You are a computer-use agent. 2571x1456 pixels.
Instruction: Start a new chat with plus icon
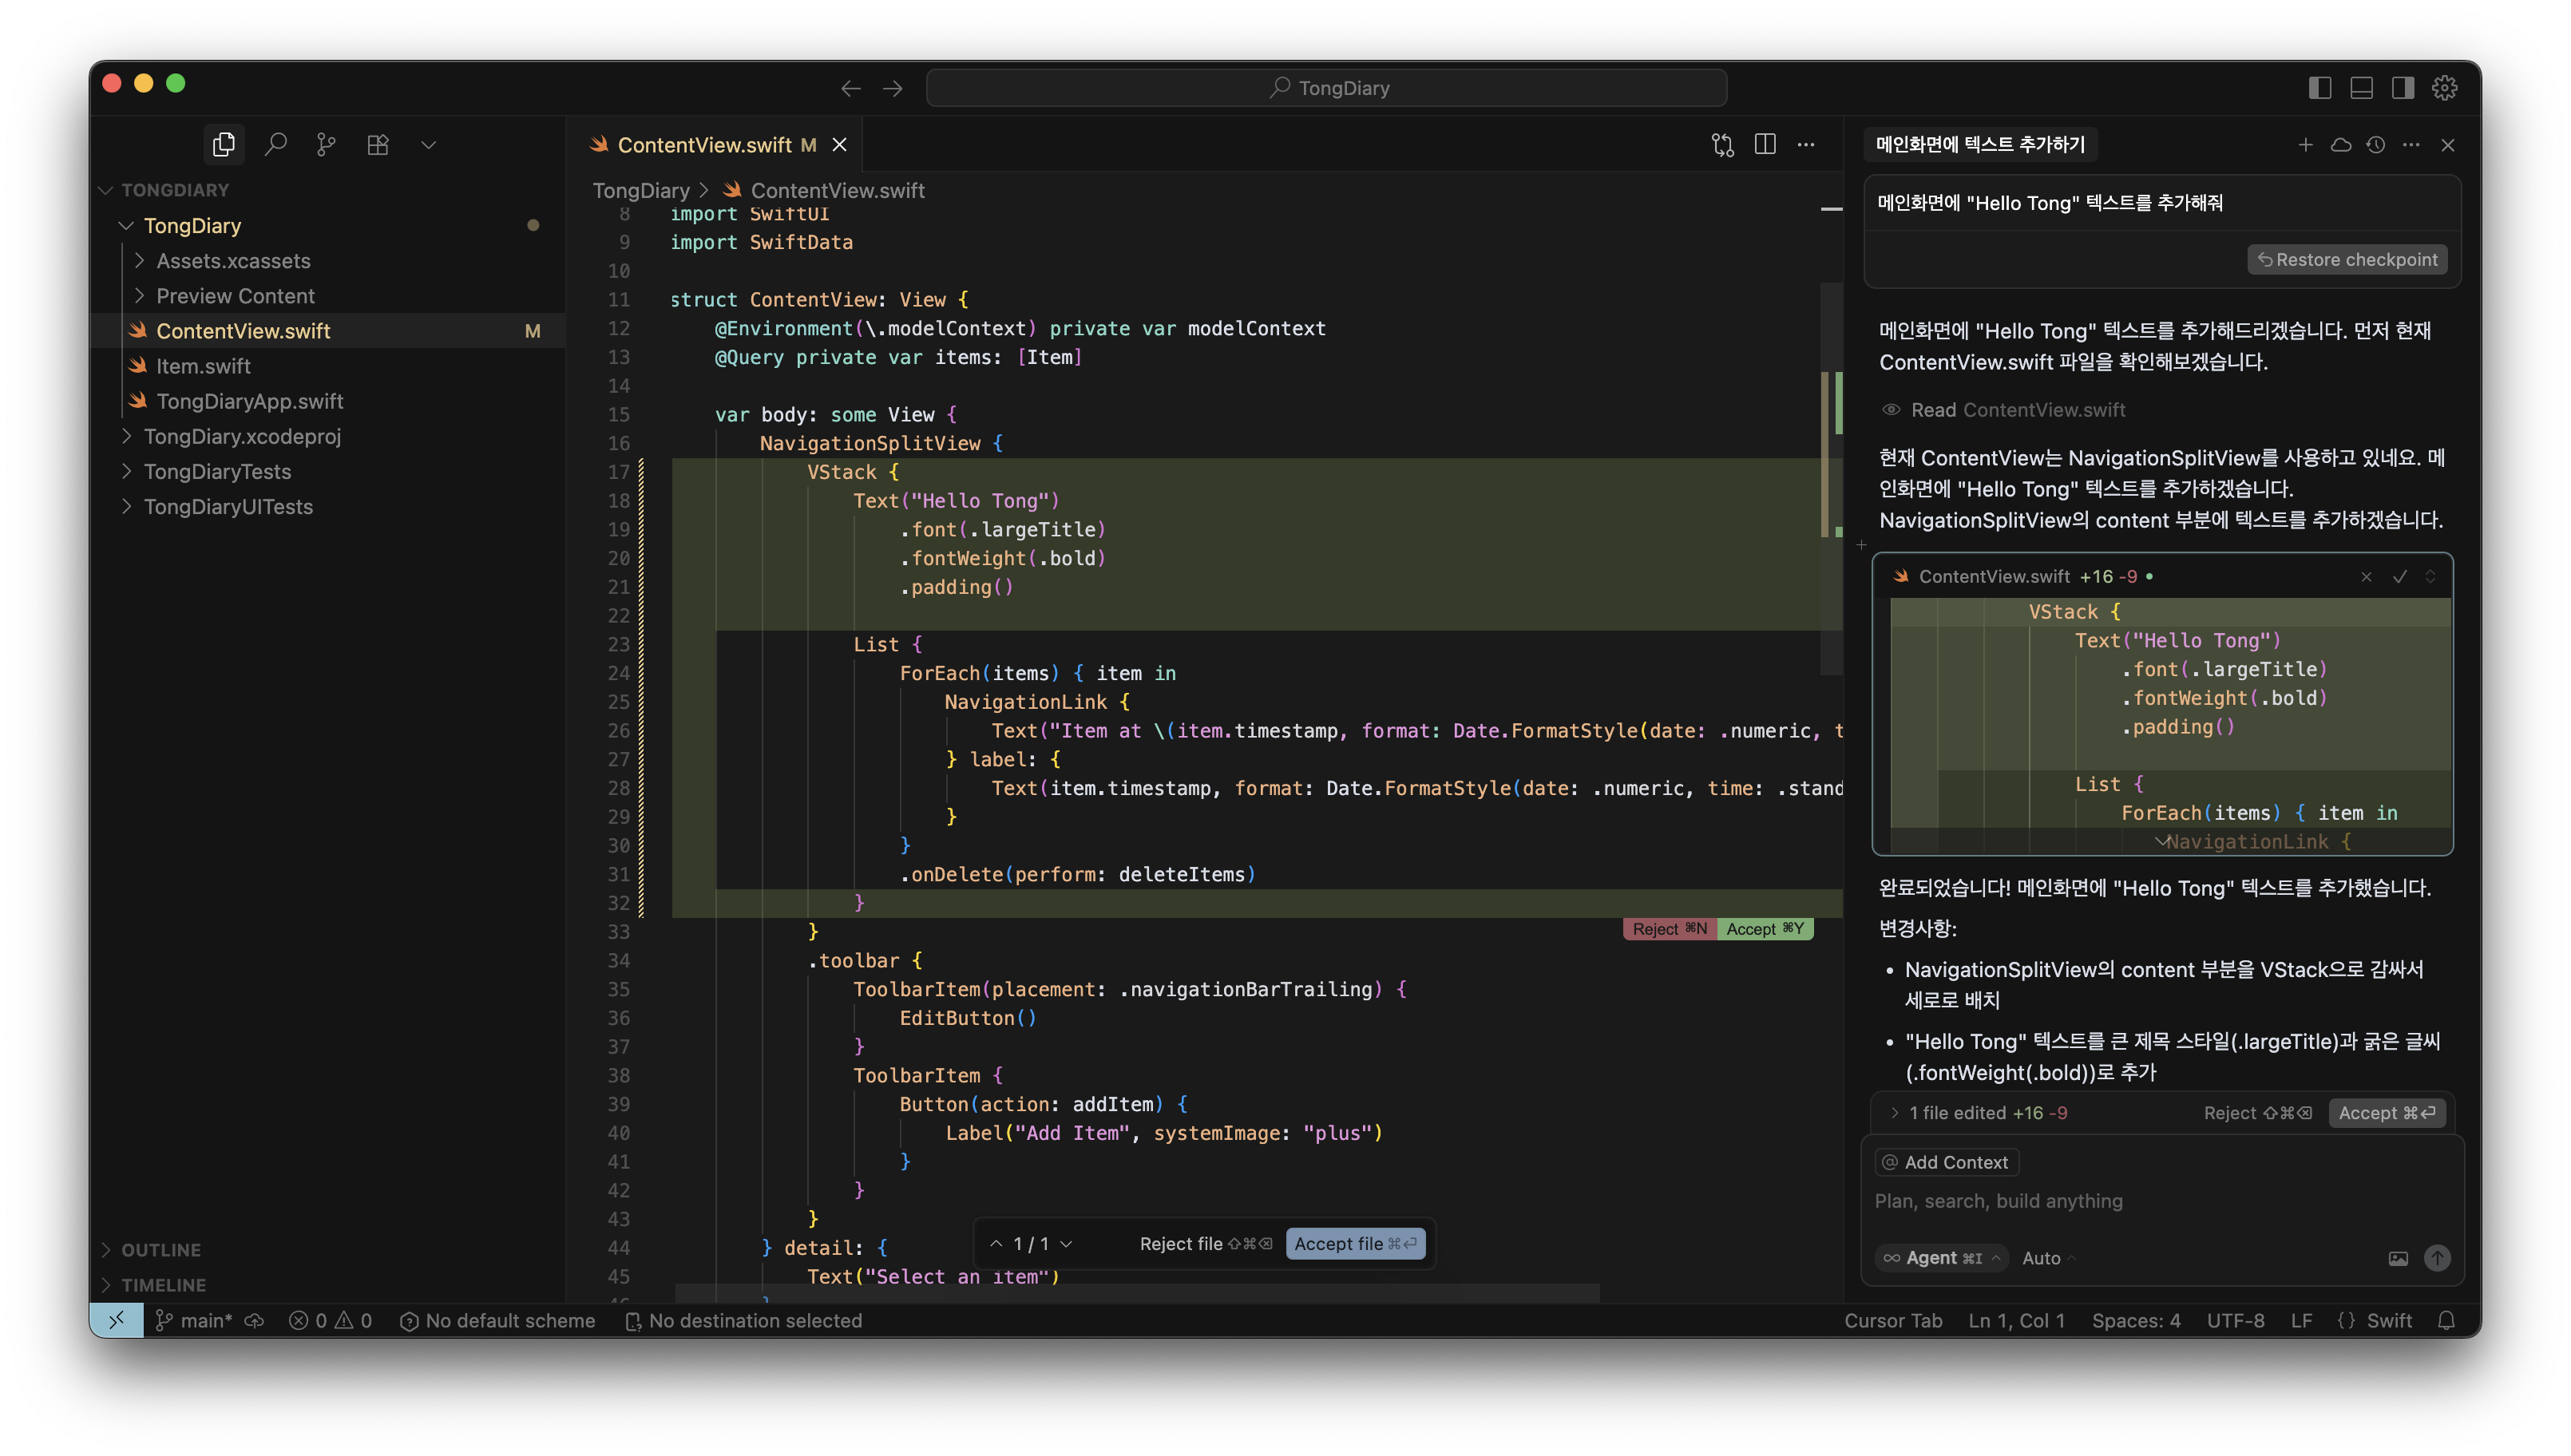point(2305,145)
